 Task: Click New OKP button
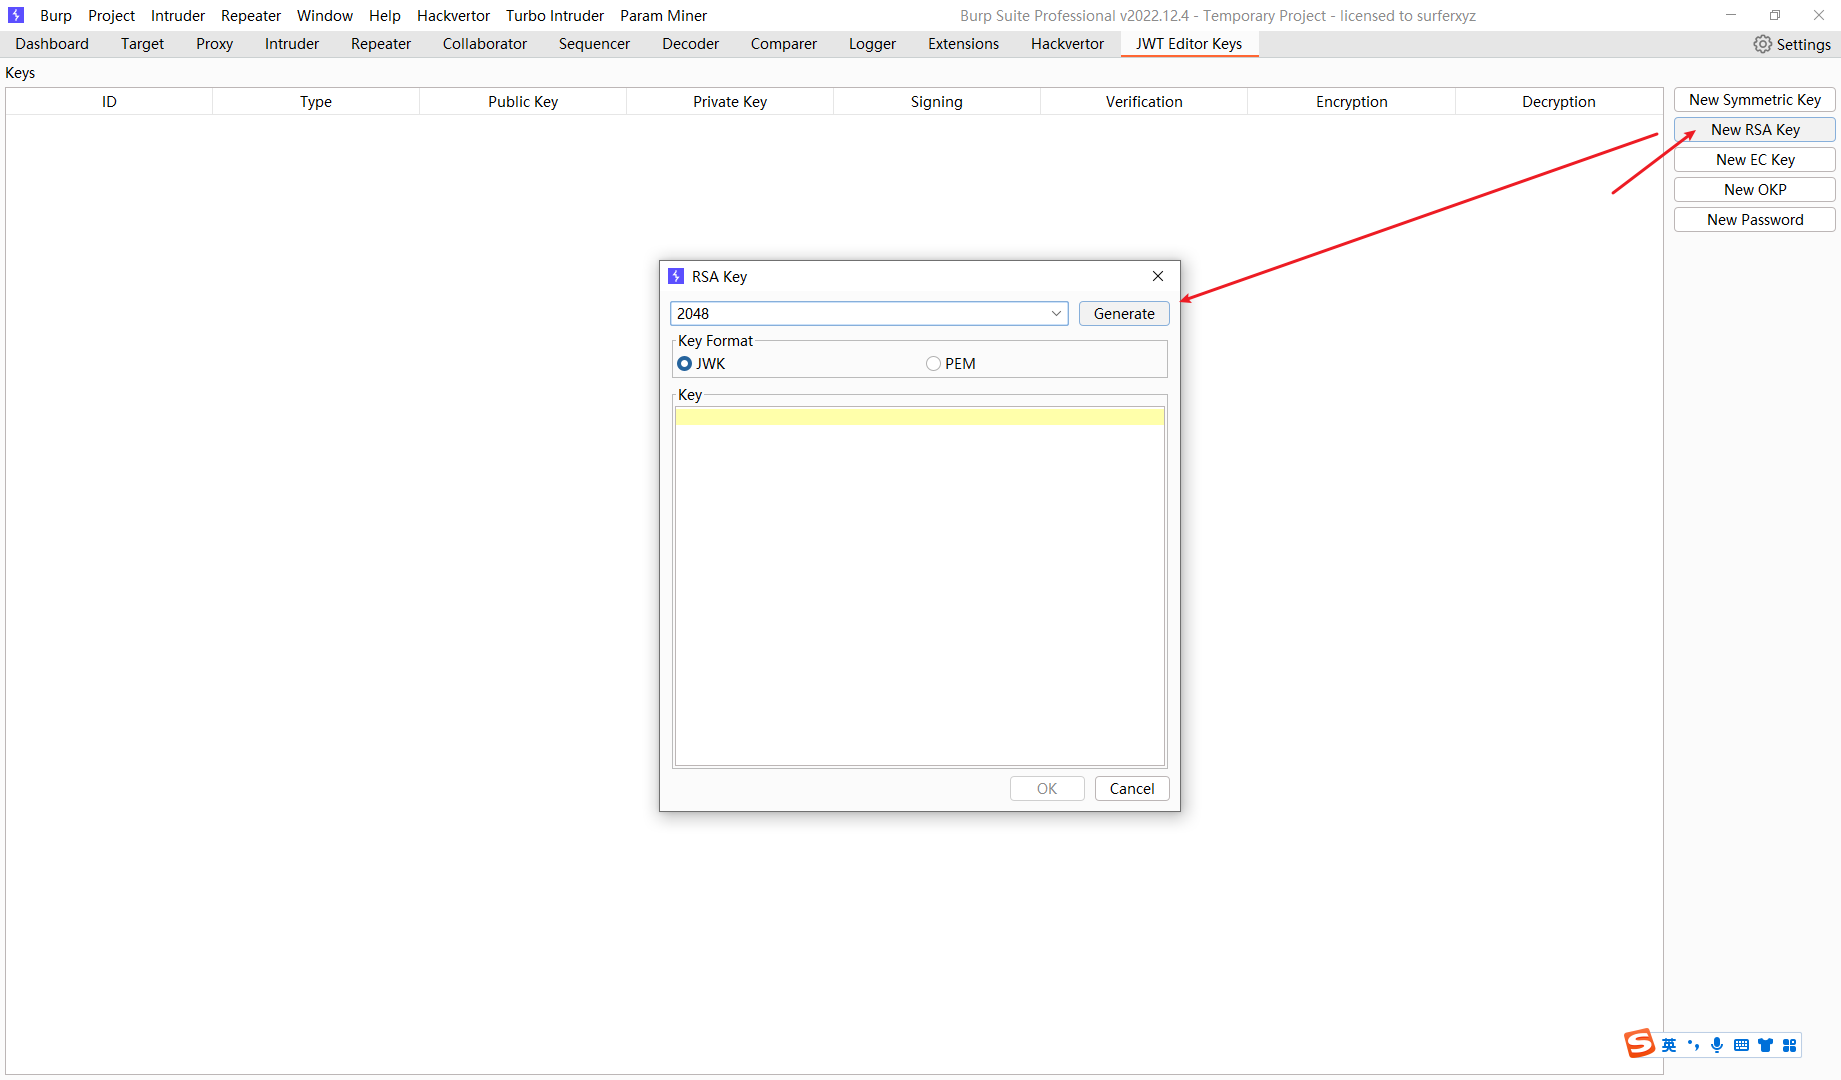pos(1755,190)
